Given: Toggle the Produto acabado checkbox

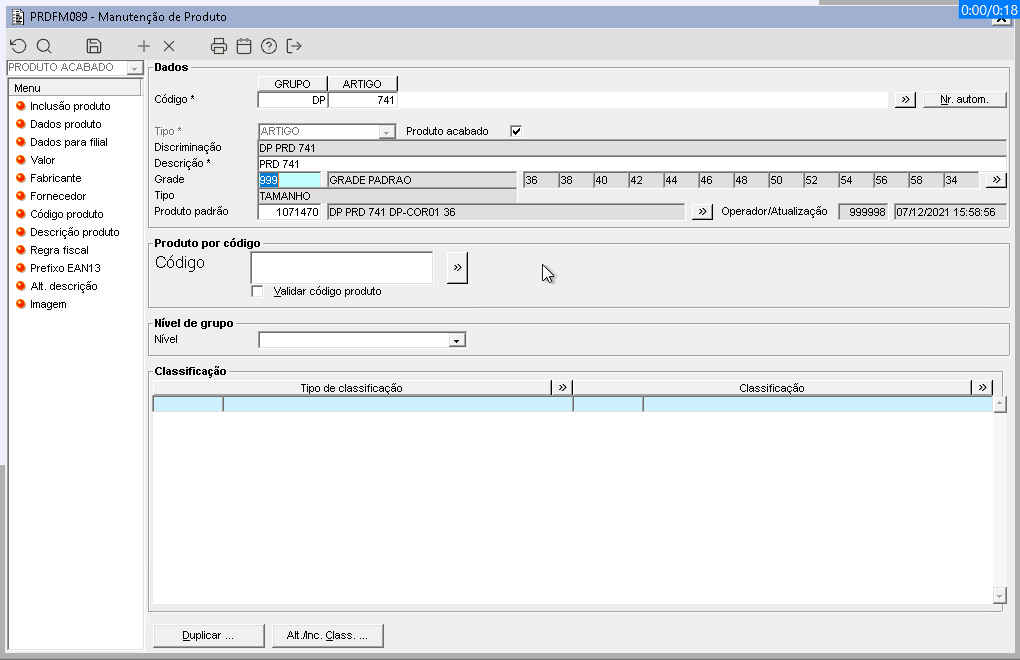Looking at the screenshot, I should [x=516, y=131].
